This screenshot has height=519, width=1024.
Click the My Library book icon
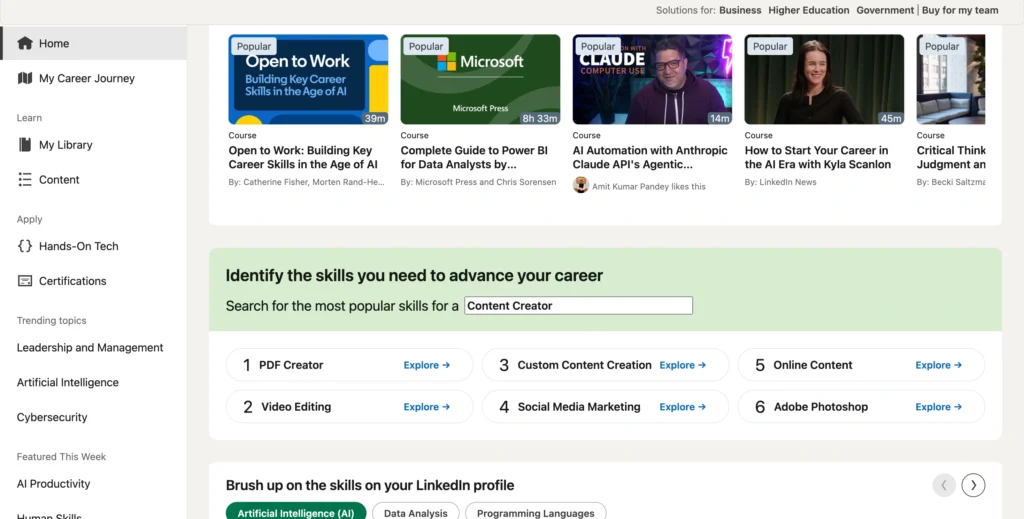(x=25, y=145)
